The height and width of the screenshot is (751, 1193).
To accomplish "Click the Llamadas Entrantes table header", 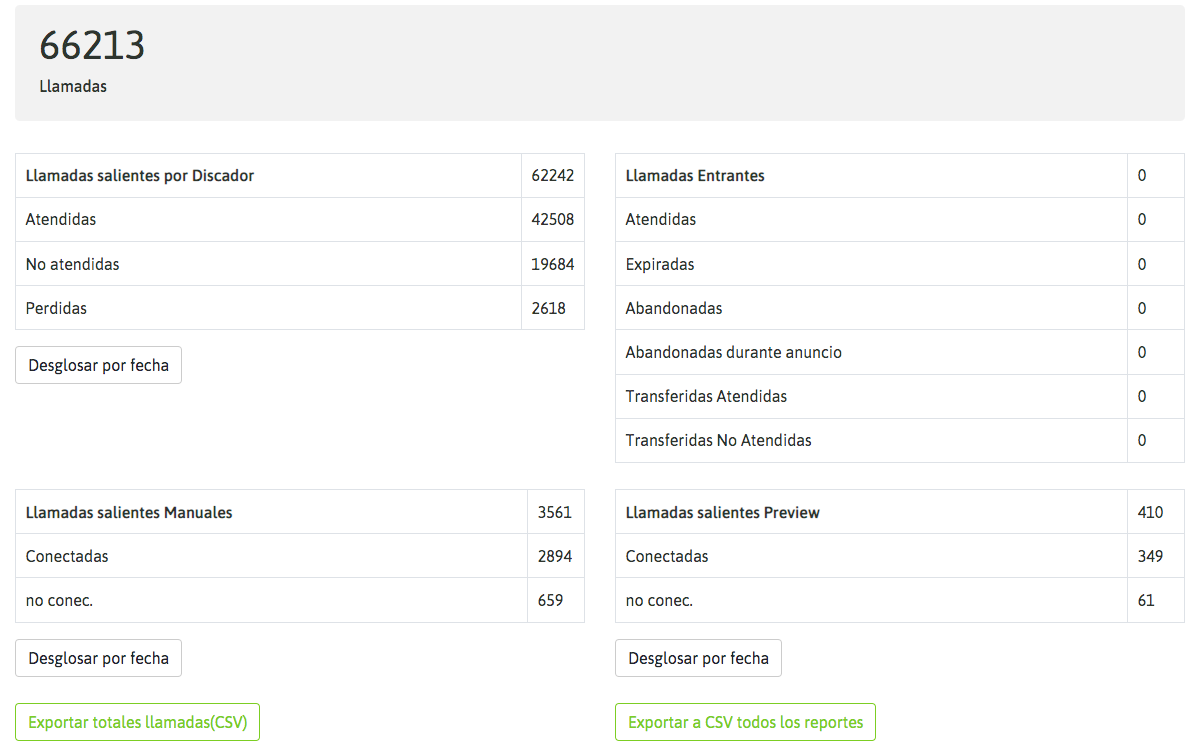I will [695, 176].
